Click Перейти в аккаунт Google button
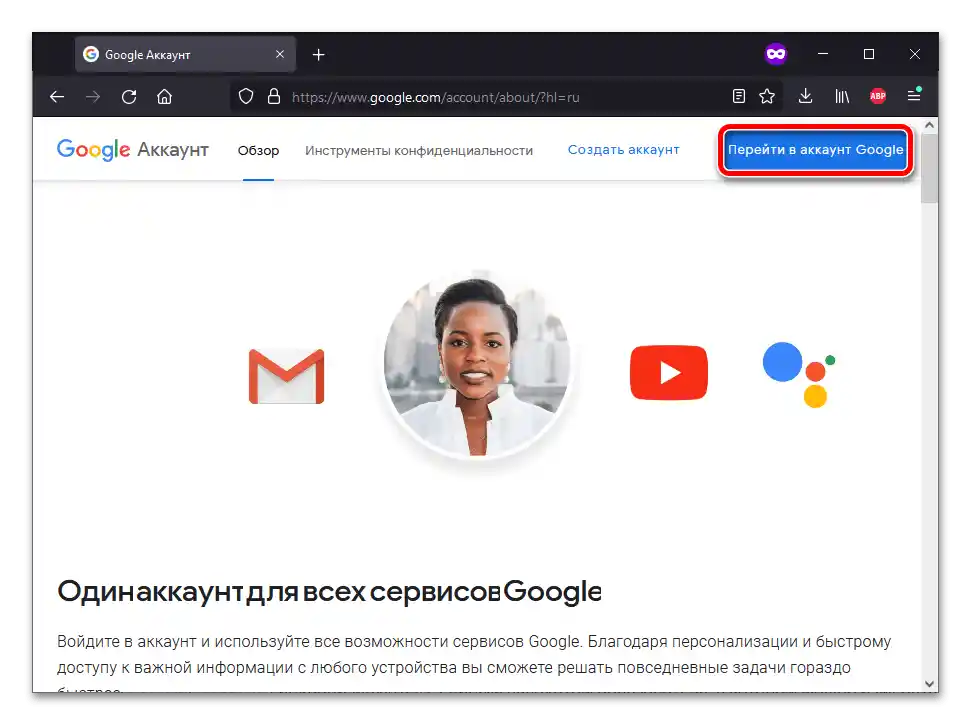The image size is (970, 724). tap(815, 150)
